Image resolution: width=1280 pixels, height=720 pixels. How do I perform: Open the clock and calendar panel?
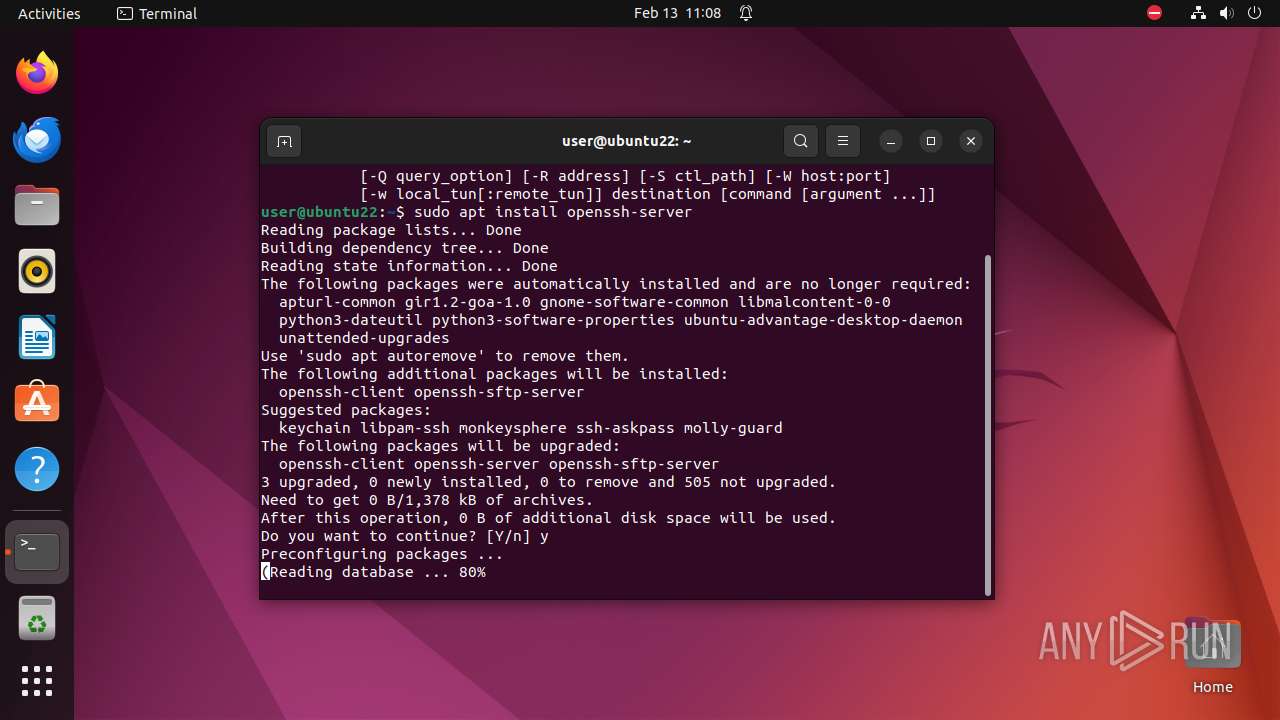[x=677, y=13]
